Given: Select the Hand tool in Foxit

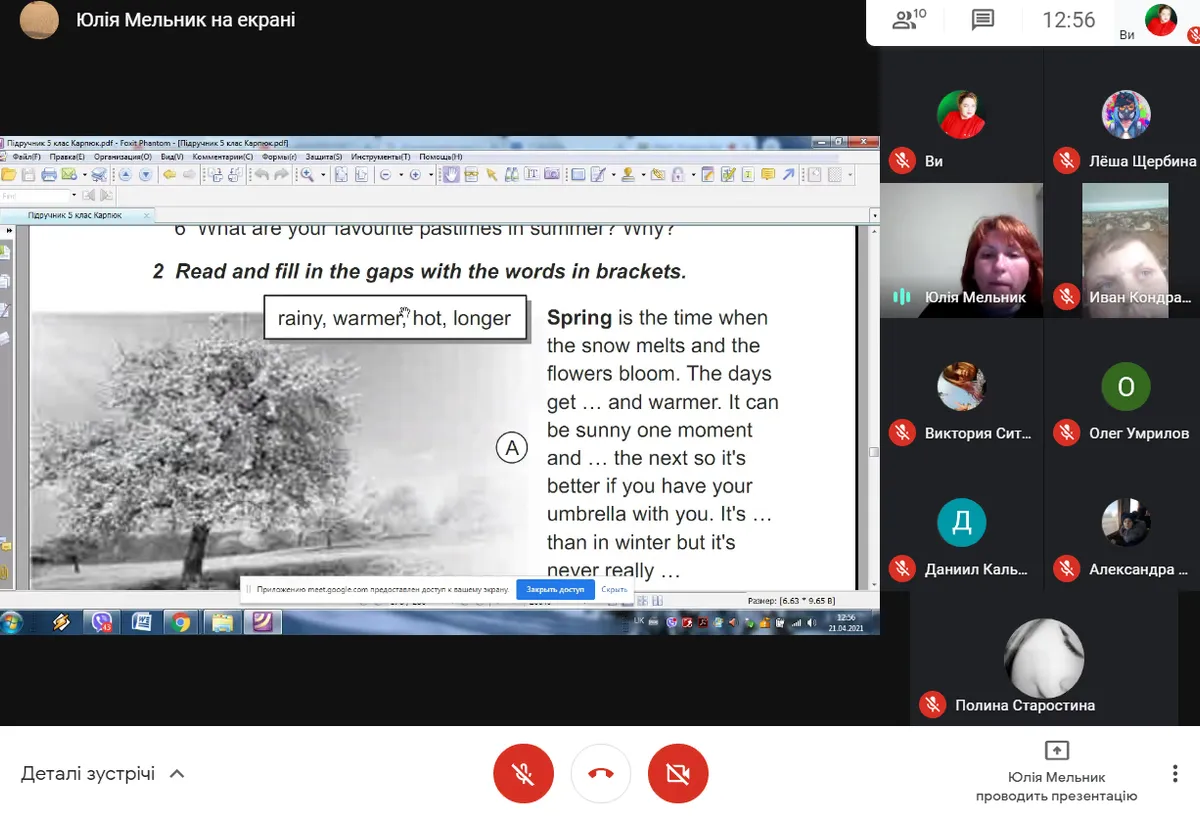Looking at the screenshot, I should (451, 175).
